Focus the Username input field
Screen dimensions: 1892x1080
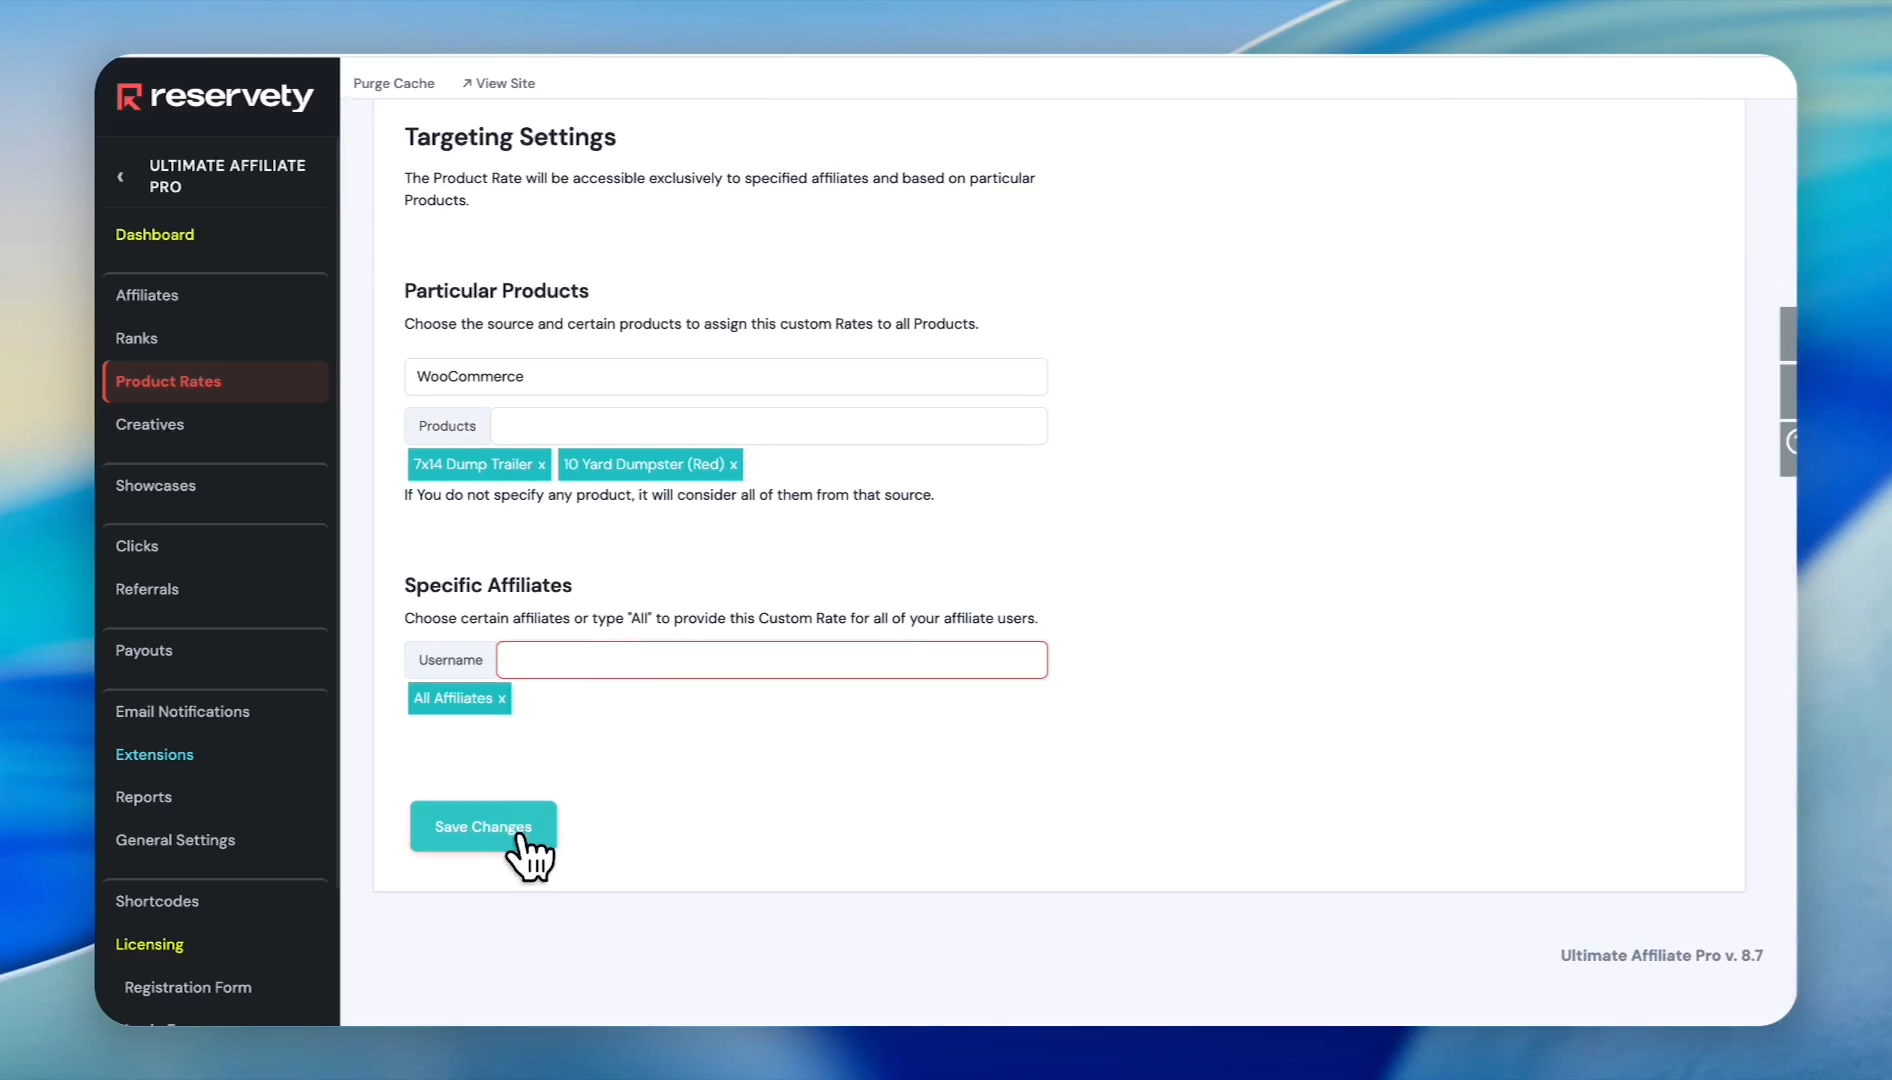(771, 660)
